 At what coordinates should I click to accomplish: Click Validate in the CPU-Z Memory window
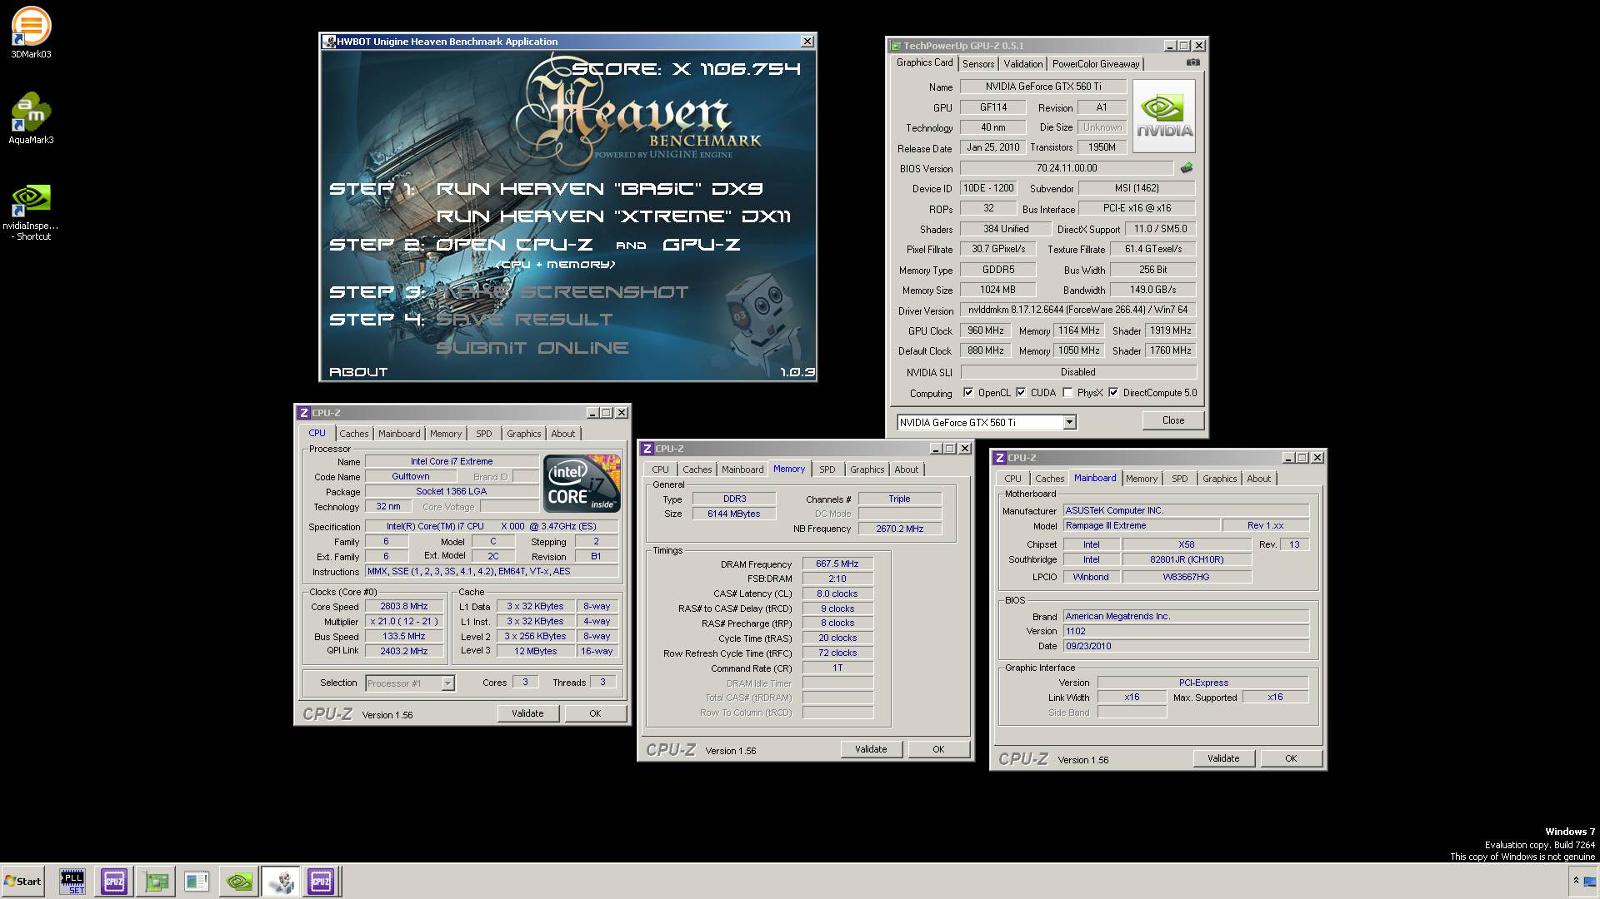870,749
